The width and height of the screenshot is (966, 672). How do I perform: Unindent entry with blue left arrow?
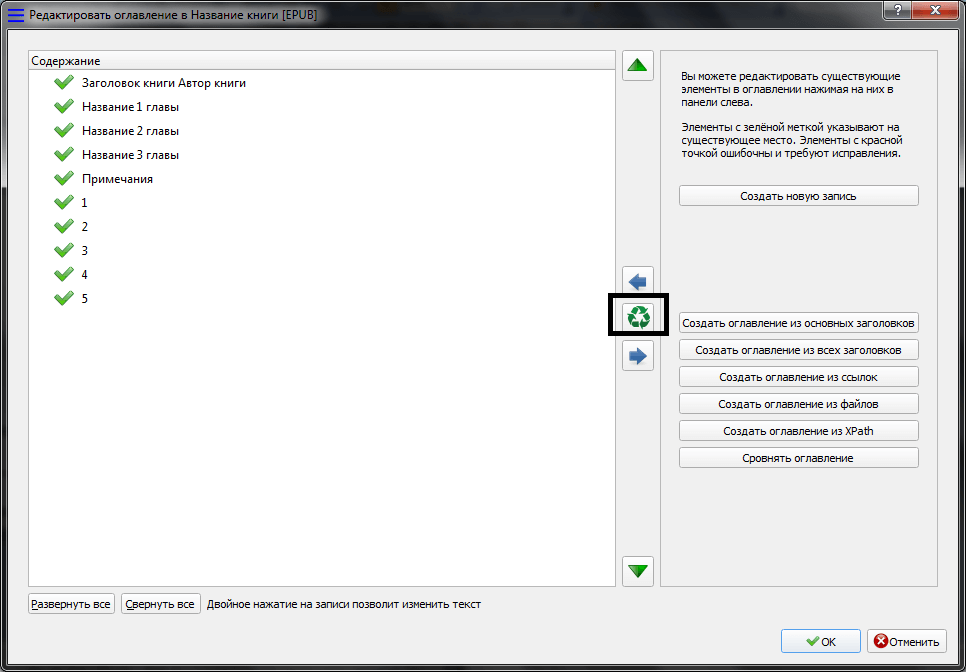(638, 282)
